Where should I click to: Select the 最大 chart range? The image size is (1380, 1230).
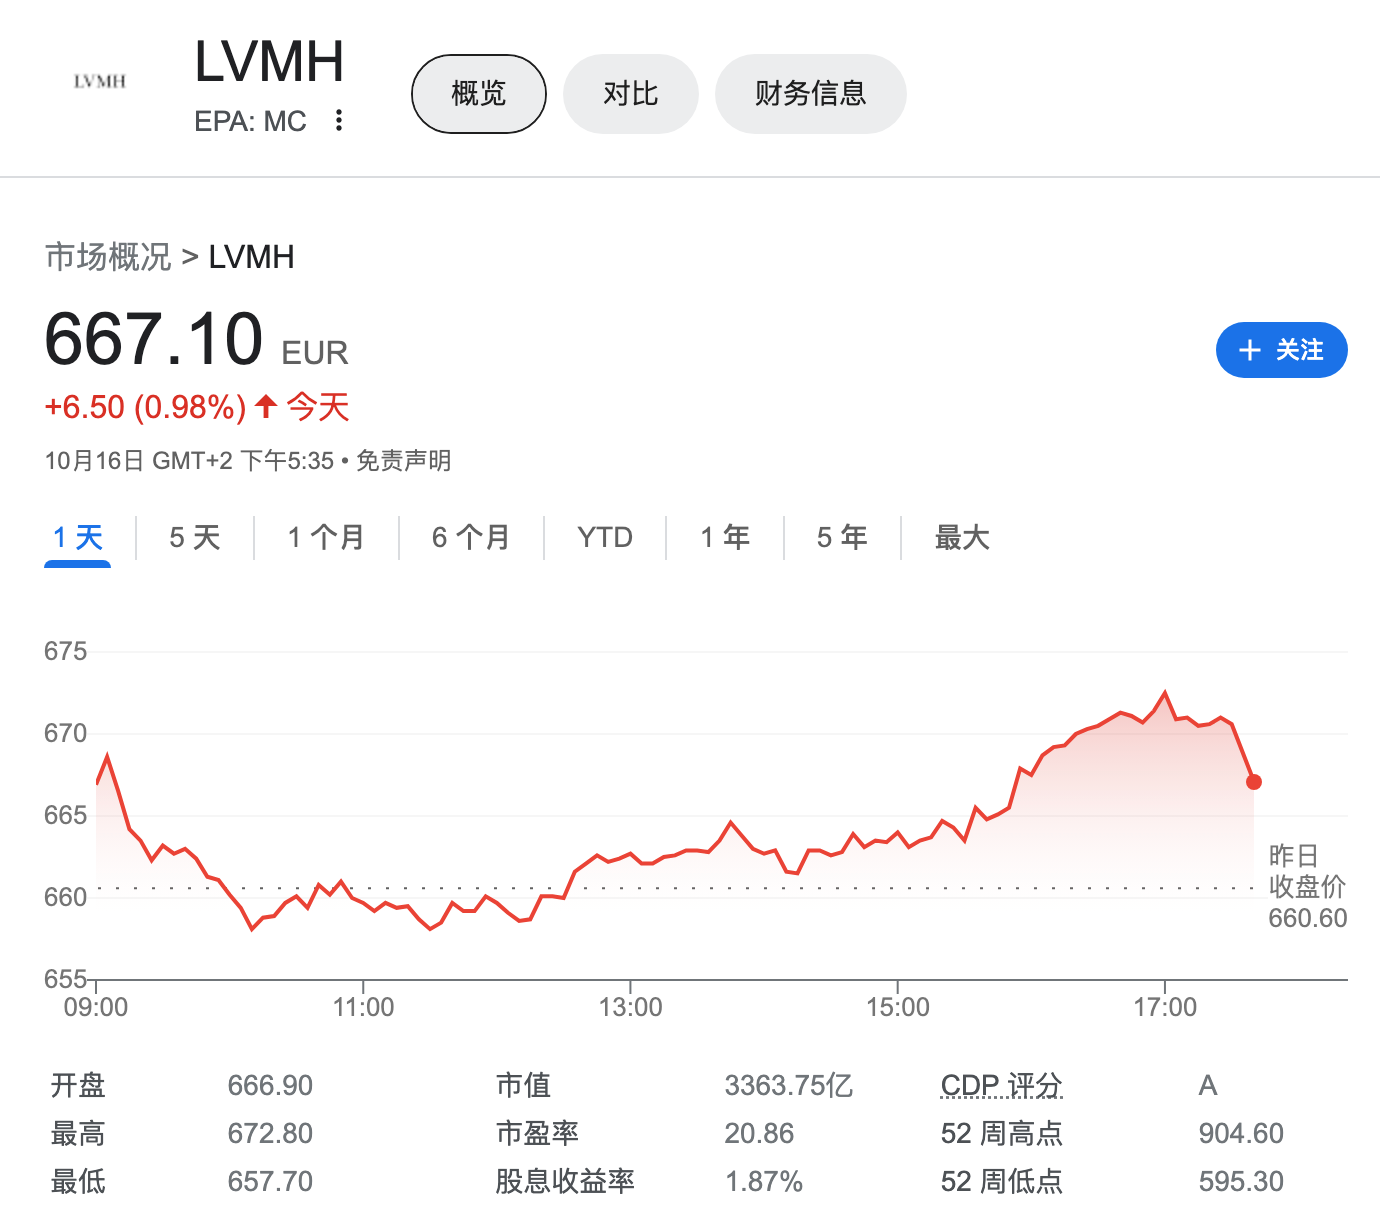pos(962,538)
